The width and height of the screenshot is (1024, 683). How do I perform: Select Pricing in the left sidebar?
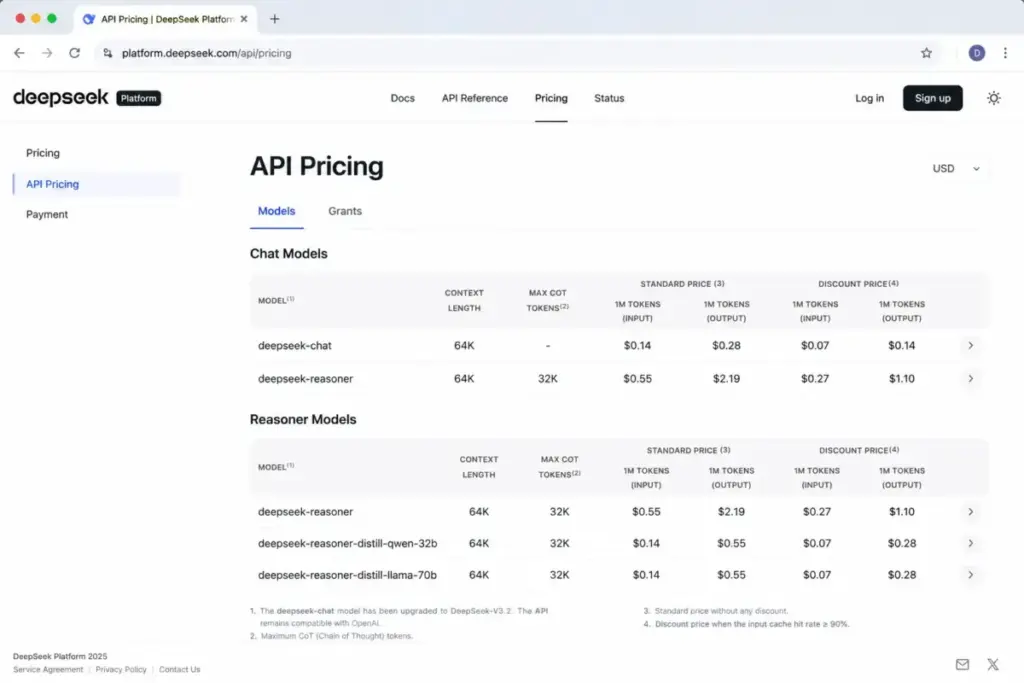tap(43, 153)
